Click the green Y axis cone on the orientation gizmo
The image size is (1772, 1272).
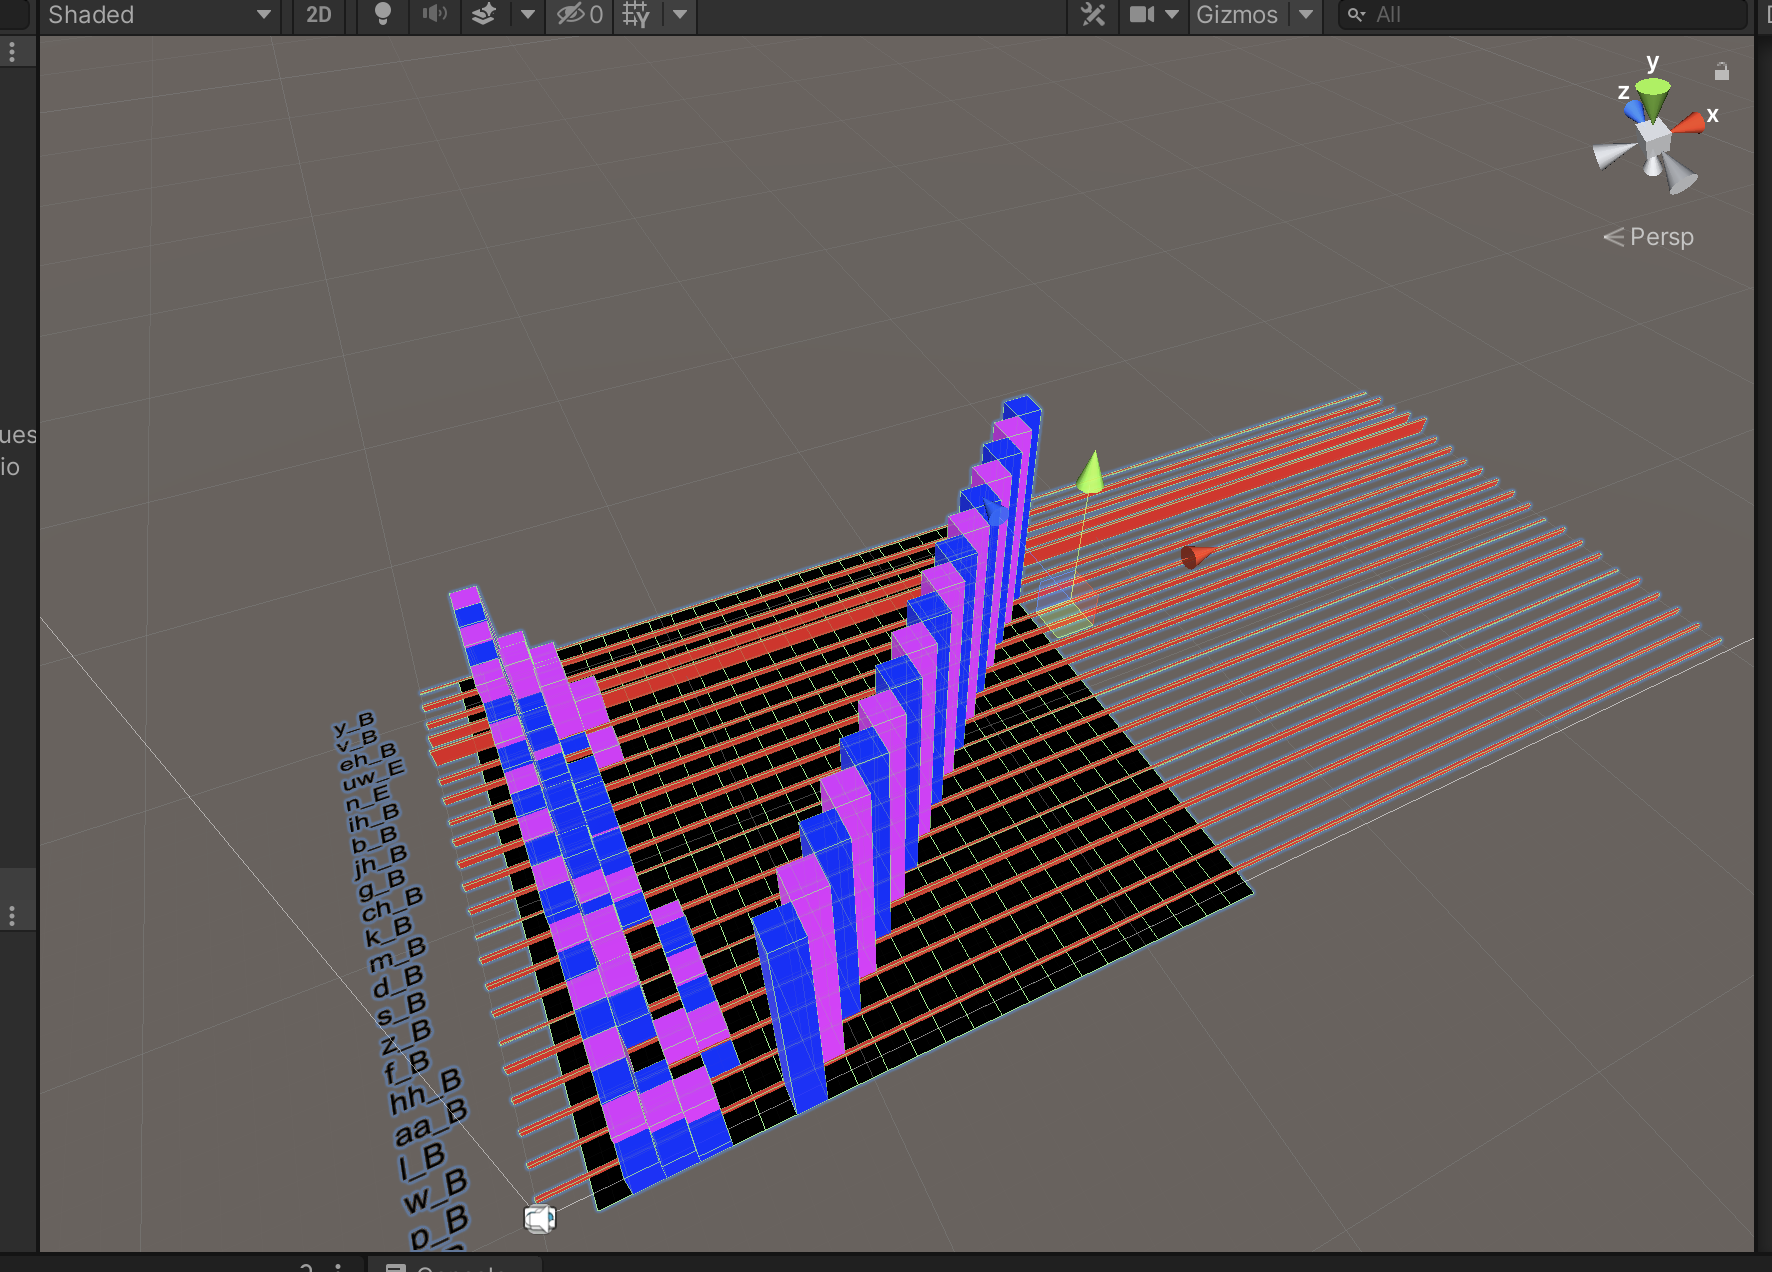point(1654,99)
